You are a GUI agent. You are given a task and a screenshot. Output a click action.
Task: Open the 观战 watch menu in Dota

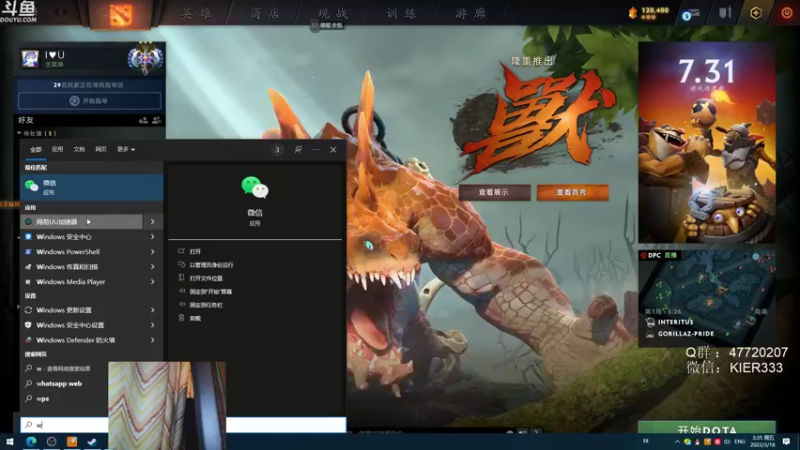(x=333, y=13)
